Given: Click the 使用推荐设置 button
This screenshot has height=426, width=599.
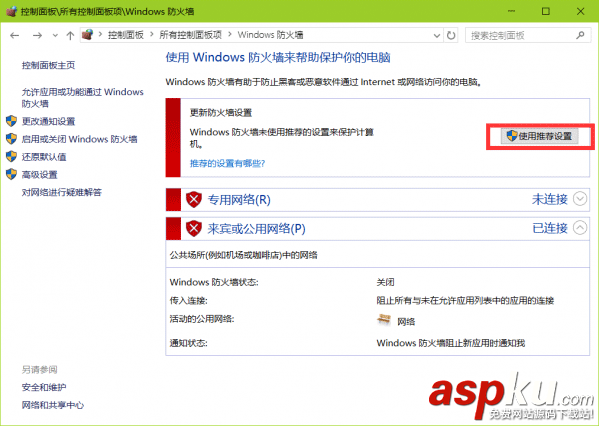Looking at the screenshot, I should click(540, 136).
